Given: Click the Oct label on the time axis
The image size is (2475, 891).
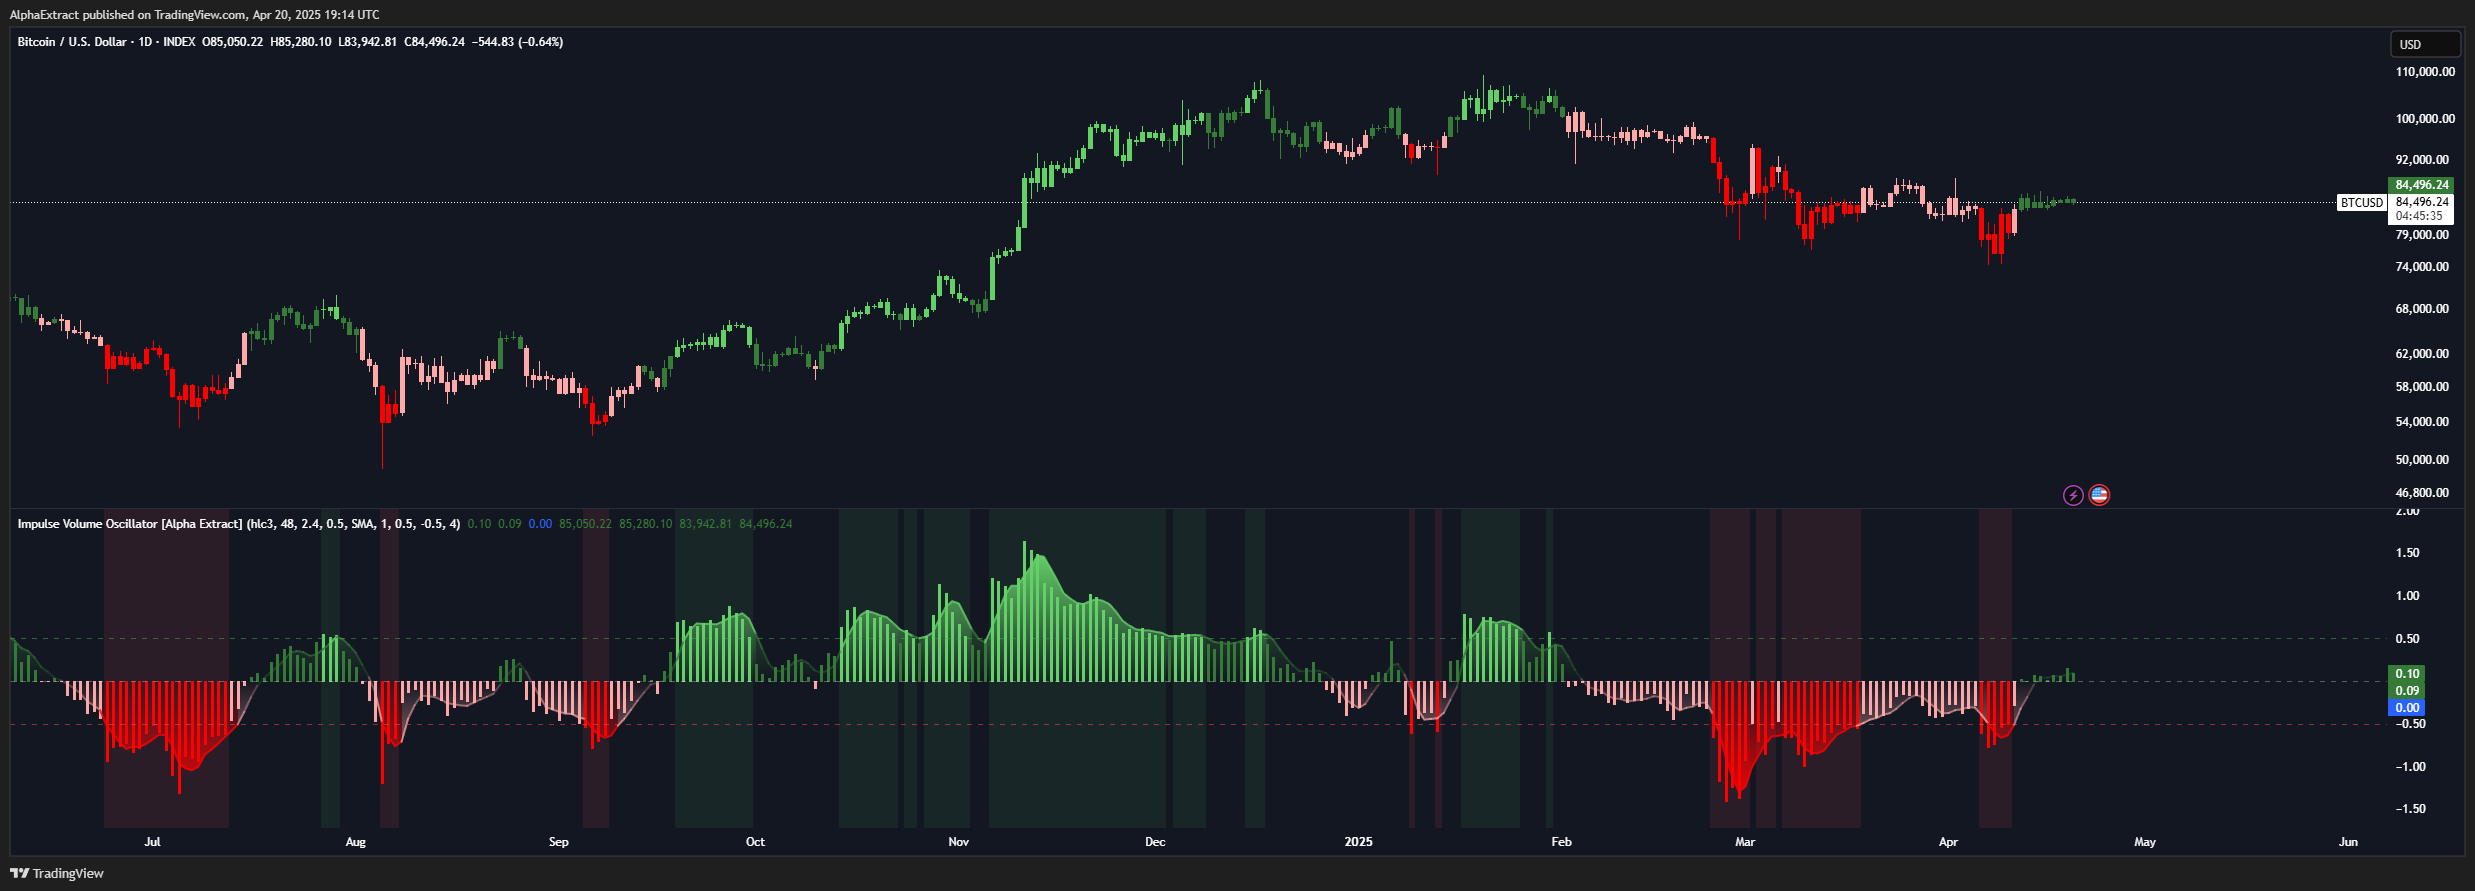Looking at the screenshot, I should [755, 842].
